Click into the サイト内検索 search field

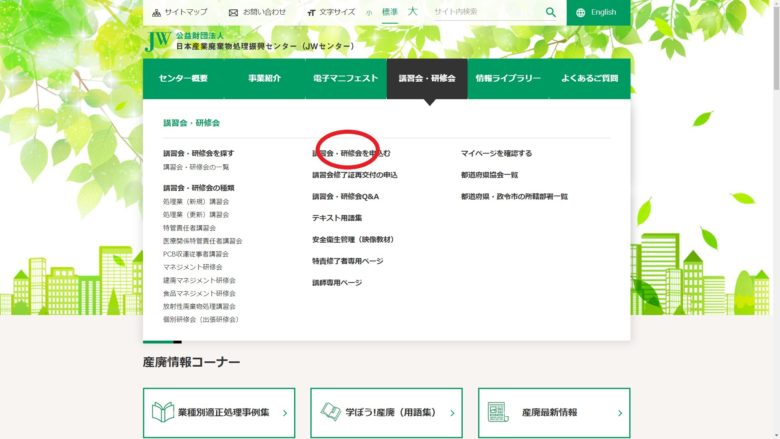pyautogui.click(x=487, y=12)
